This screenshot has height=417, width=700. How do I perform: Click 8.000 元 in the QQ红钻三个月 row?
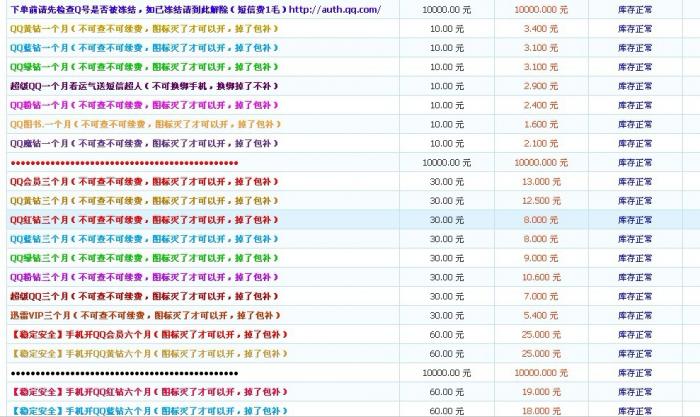pyautogui.click(x=541, y=220)
